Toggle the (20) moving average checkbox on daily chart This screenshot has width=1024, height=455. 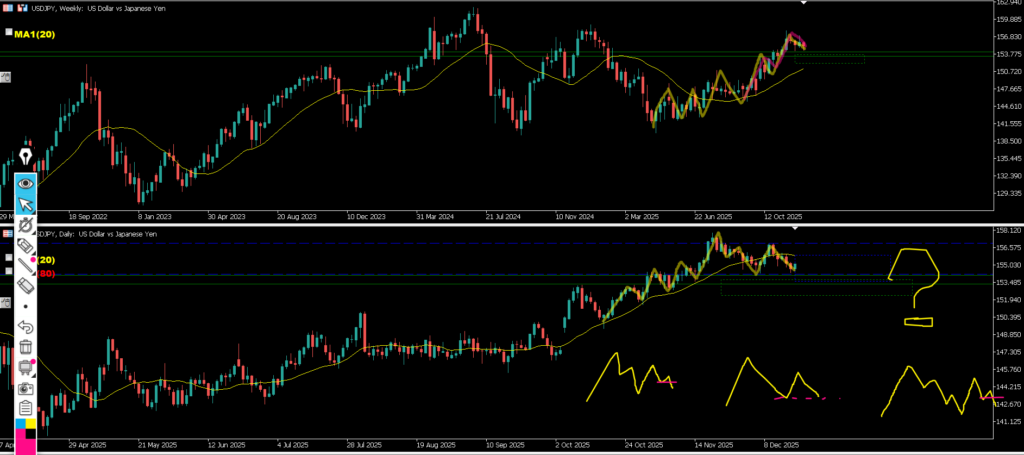tap(8, 259)
